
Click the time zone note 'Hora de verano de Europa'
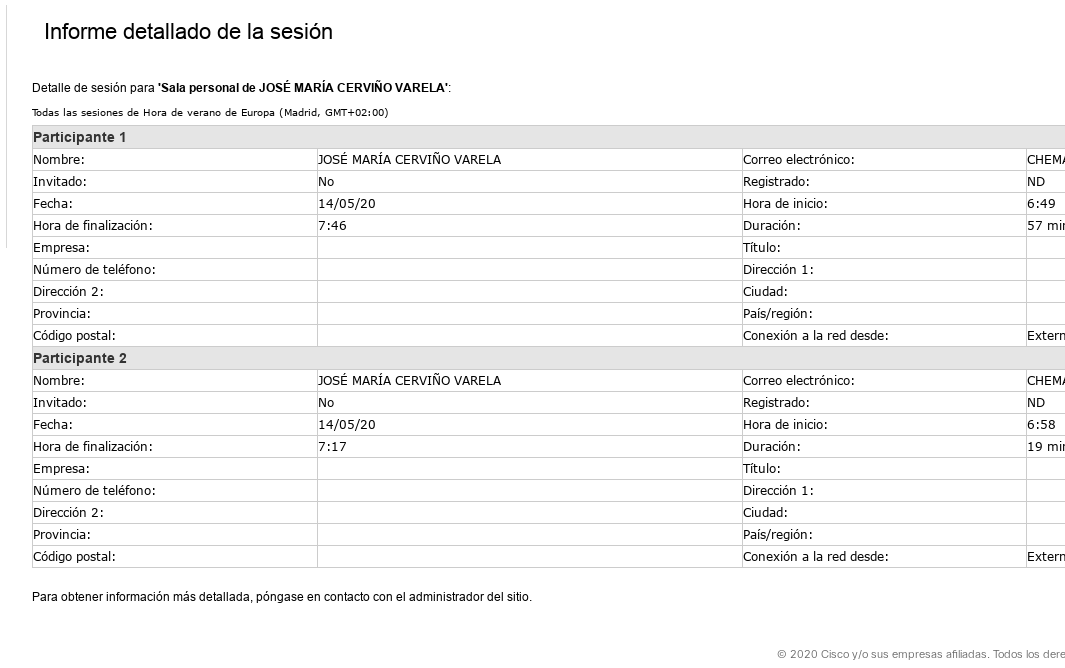pyautogui.click(x=210, y=113)
